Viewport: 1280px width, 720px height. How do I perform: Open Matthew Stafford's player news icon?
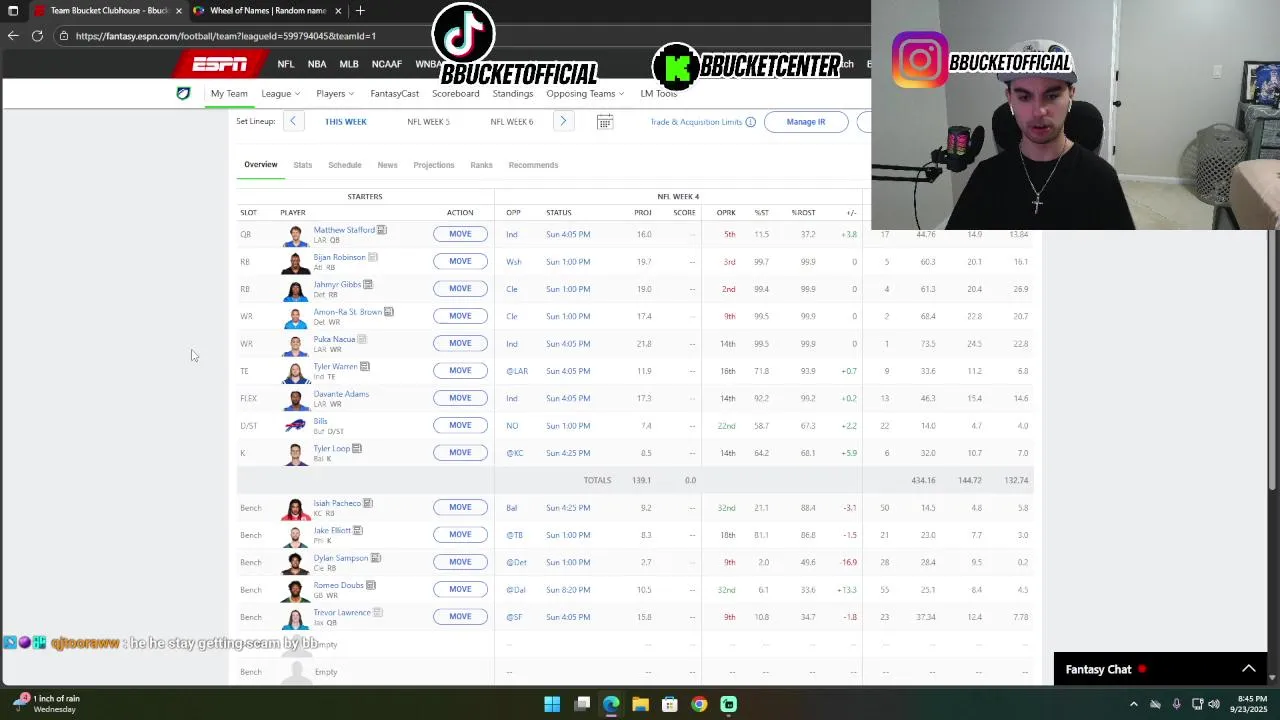click(382, 230)
